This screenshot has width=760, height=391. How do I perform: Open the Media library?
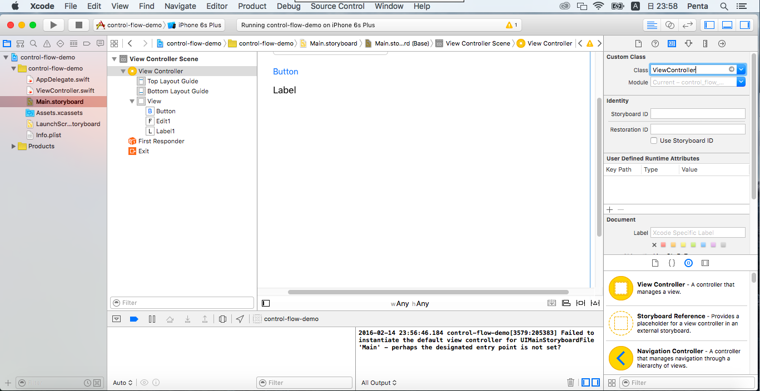705,263
